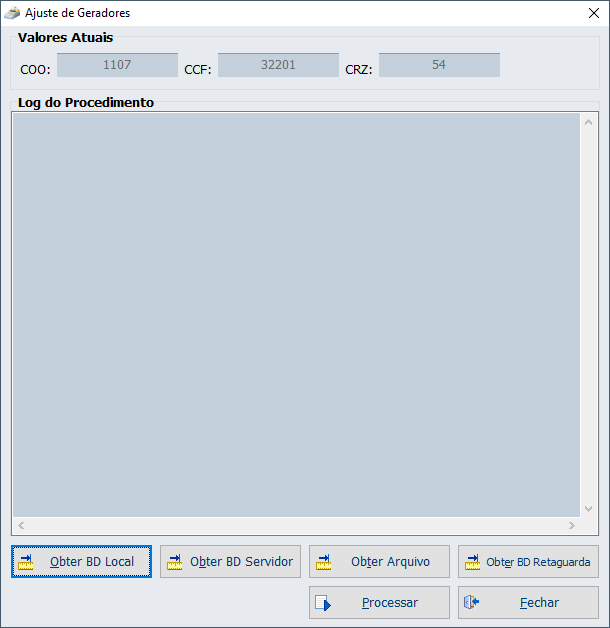Click the log's horizontal scrollbar left arrow
Image resolution: width=610 pixels, height=628 pixels.
(x=20, y=525)
